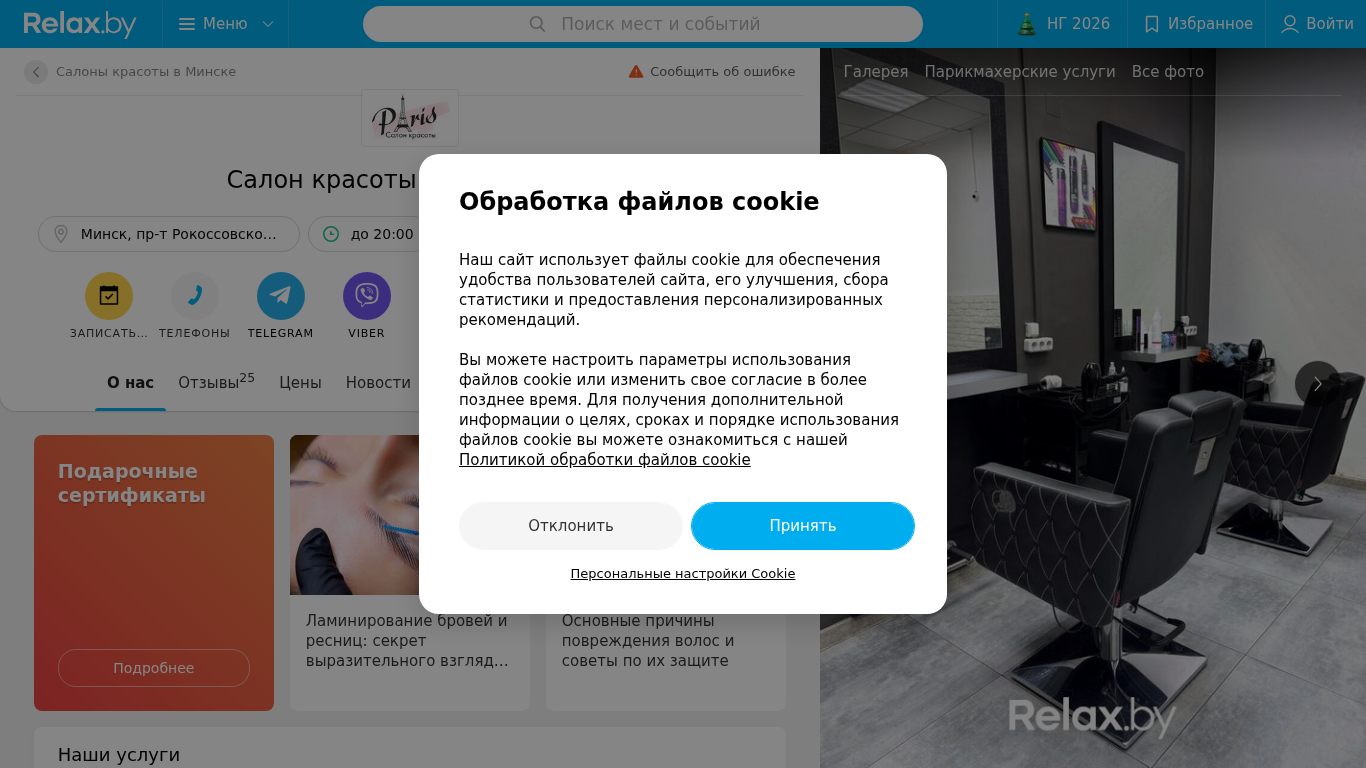Report an error via Сообщить об ошибке
Viewport: 1366px width, 768px height.
712,72
